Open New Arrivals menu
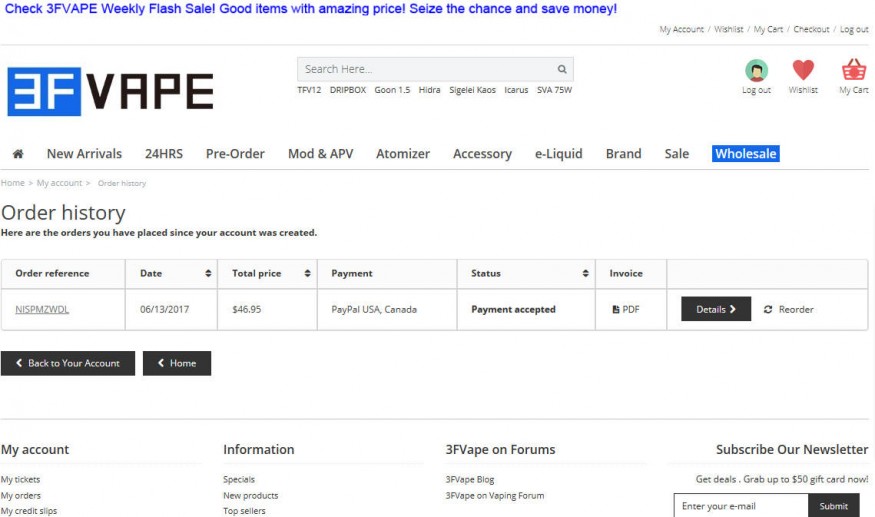Image resolution: width=875 pixels, height=517 pixels. 84,154
